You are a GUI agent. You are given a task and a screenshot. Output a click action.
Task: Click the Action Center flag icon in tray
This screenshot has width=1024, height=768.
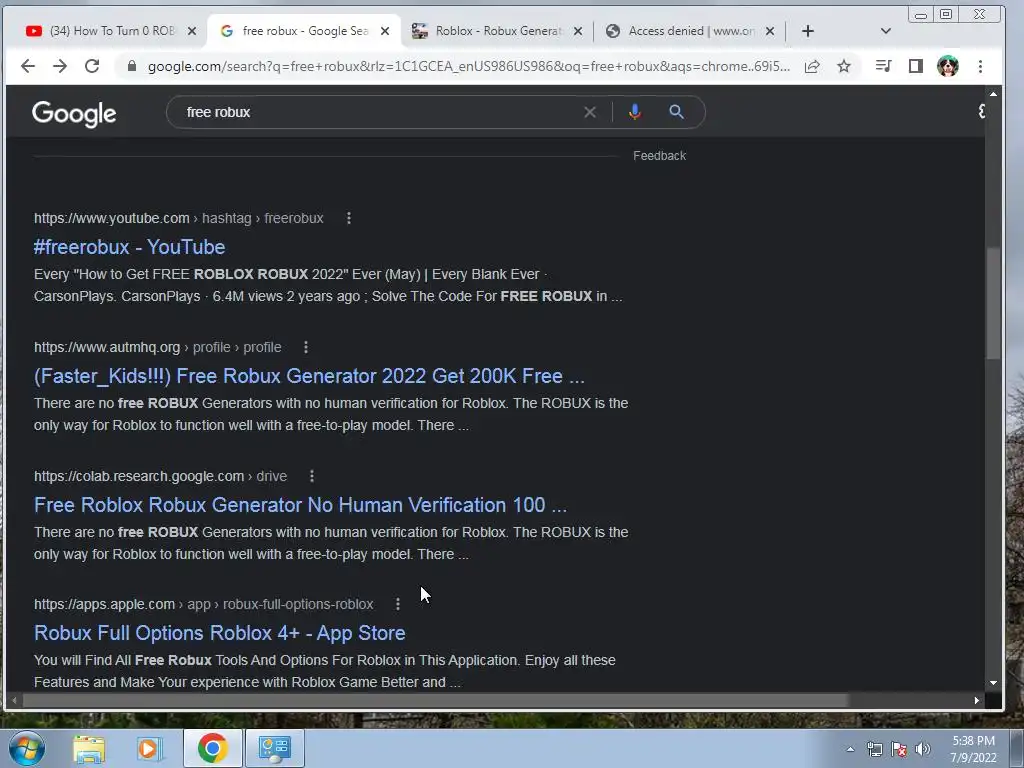pyautogui.click(x=899, y=749)
